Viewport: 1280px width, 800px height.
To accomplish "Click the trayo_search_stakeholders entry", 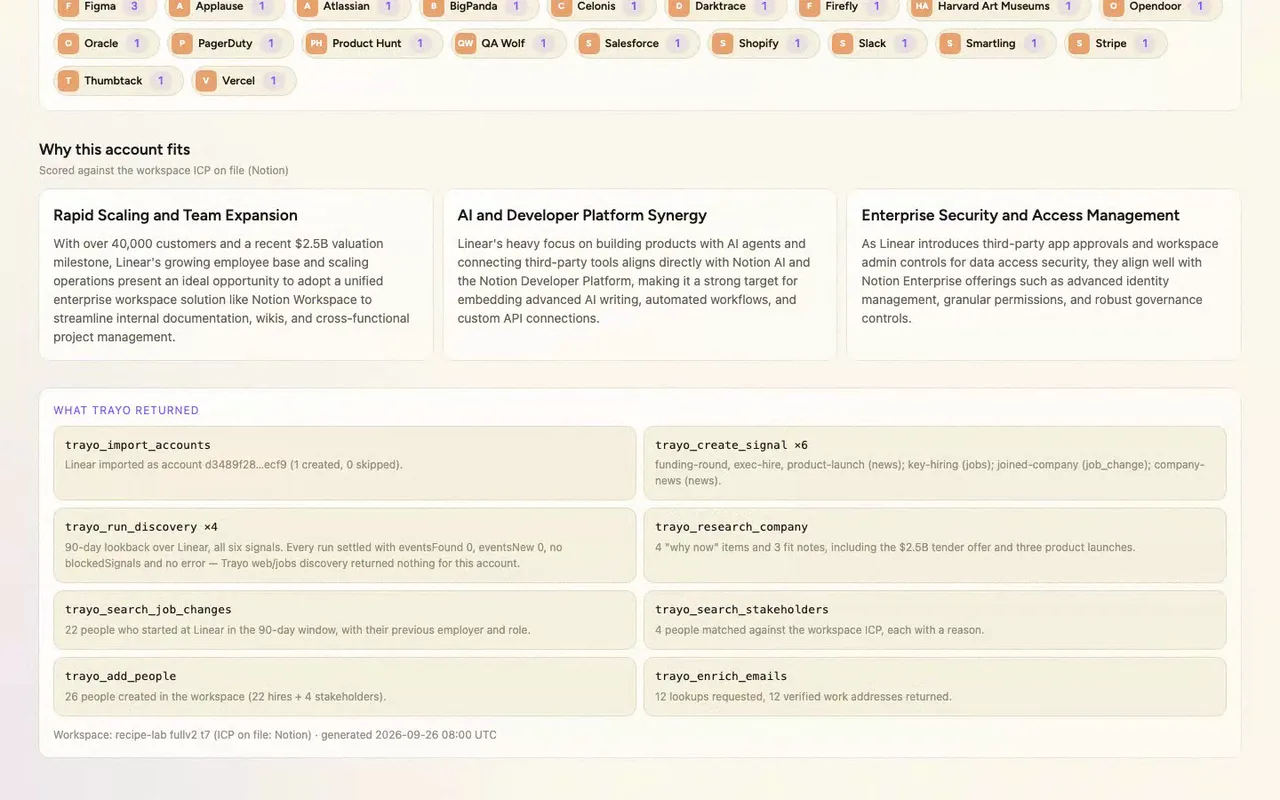I will pyautogui.click(x=934, y=620).
